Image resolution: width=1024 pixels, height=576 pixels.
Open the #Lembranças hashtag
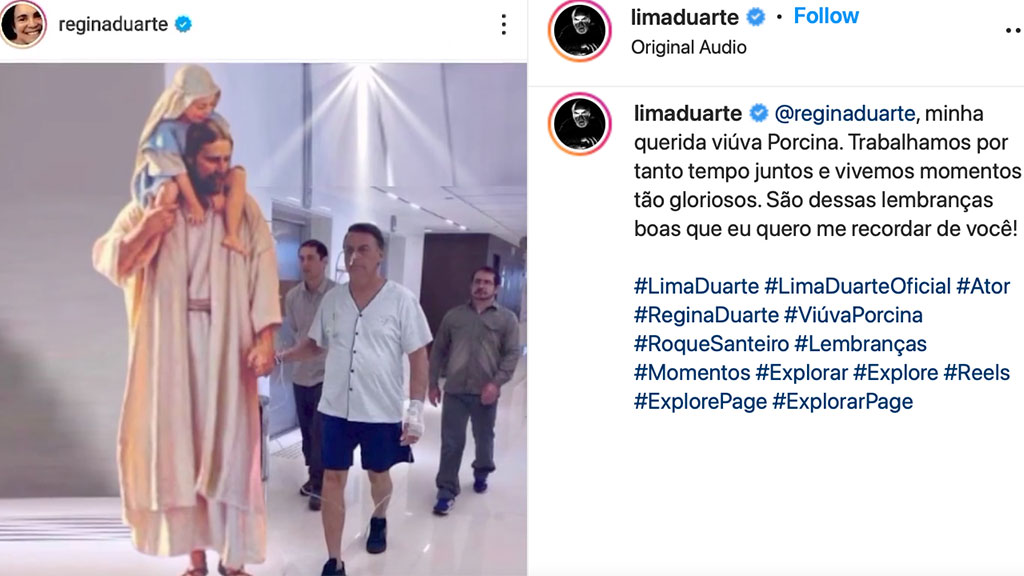(860, 344)
